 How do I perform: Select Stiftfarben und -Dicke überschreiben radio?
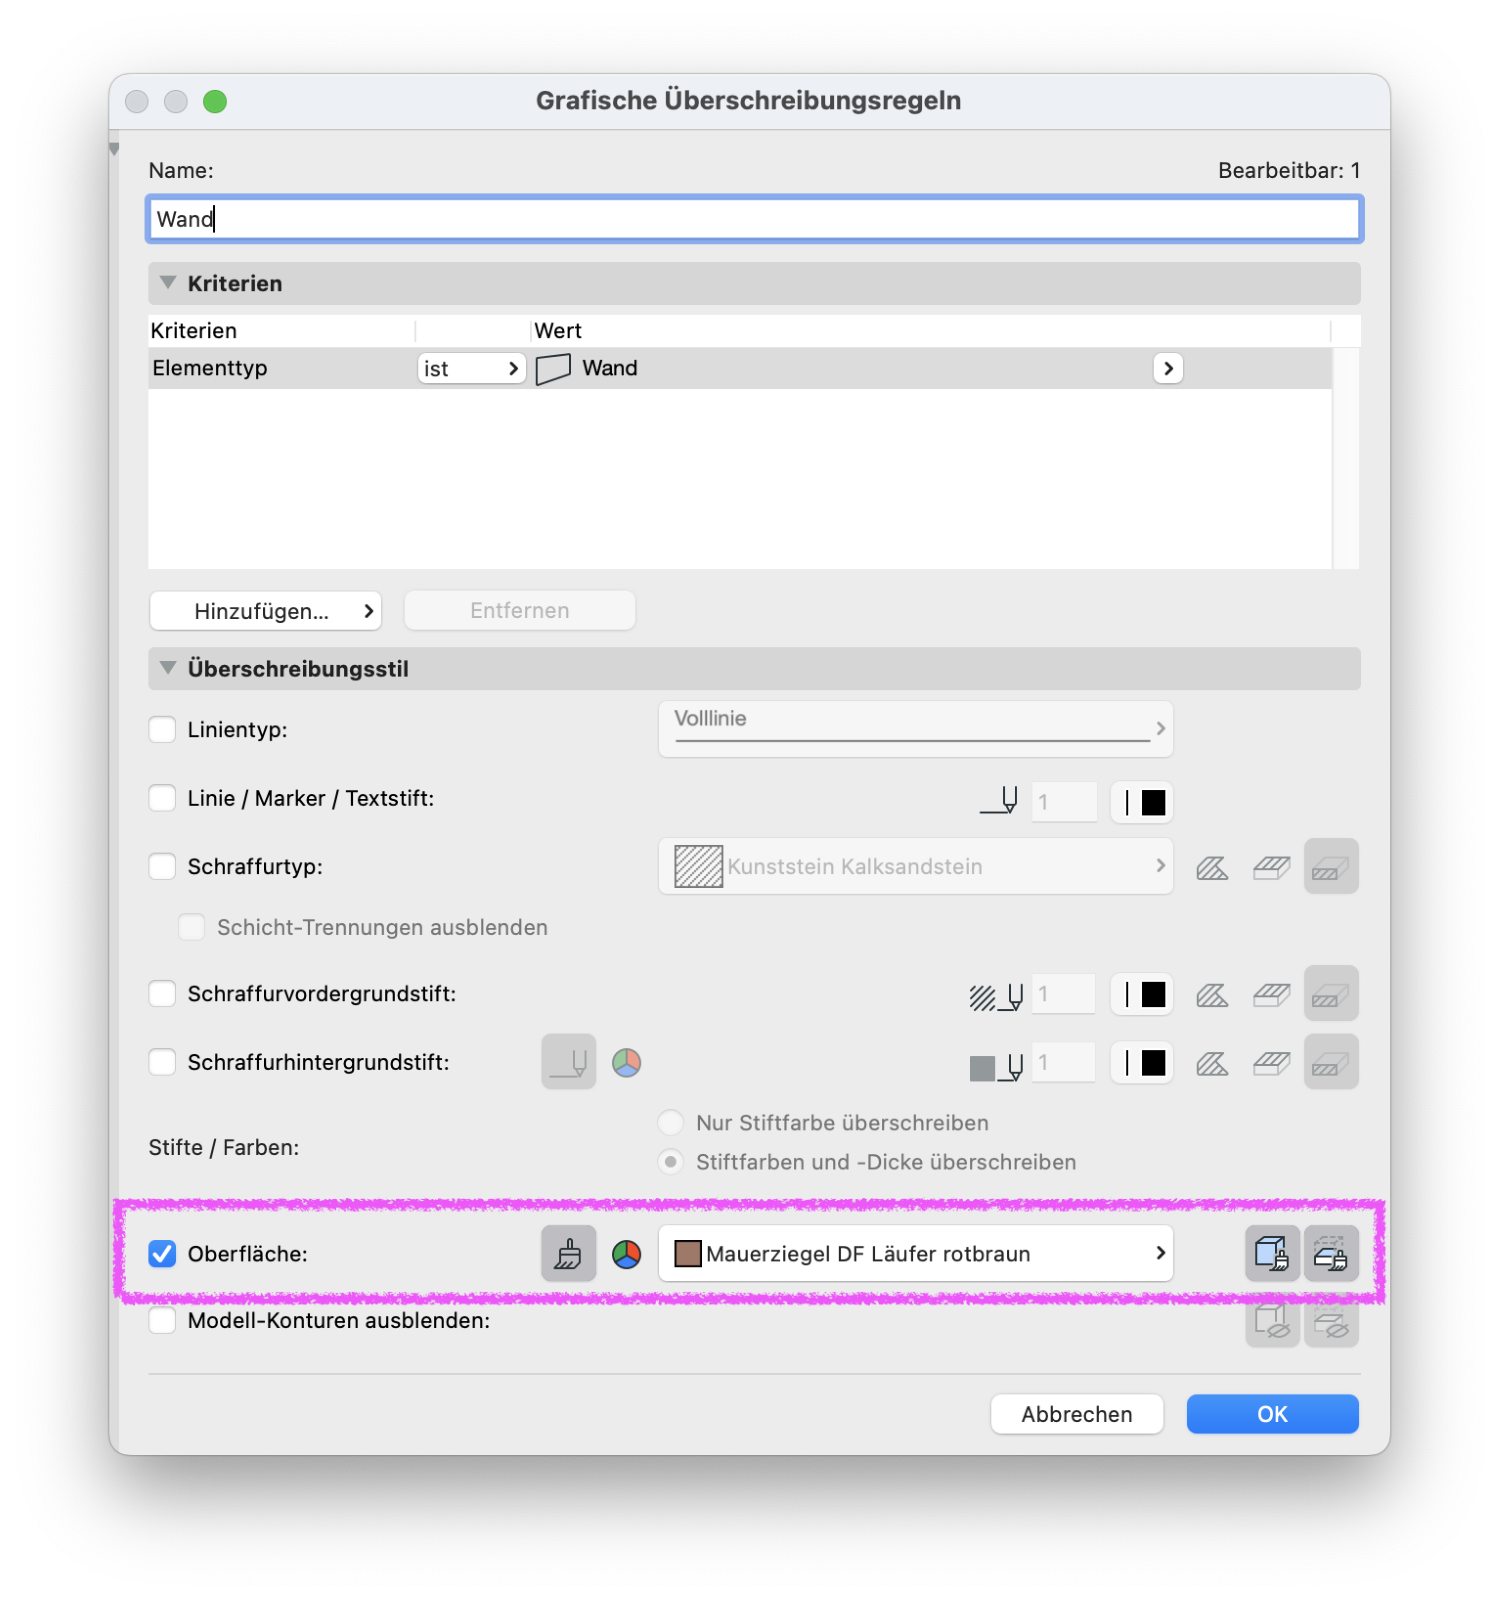click(671, 1162)
